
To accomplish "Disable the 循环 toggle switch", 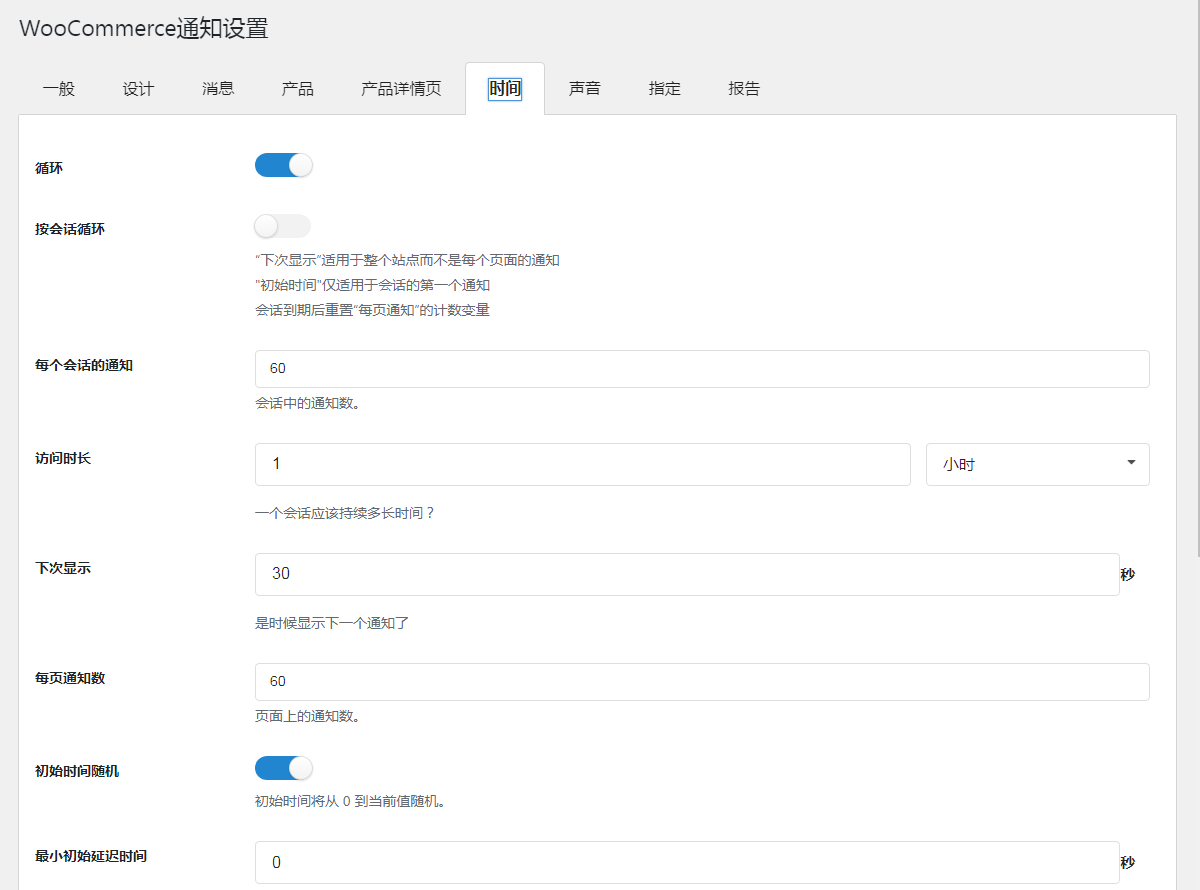I will [x=283, y=165].
